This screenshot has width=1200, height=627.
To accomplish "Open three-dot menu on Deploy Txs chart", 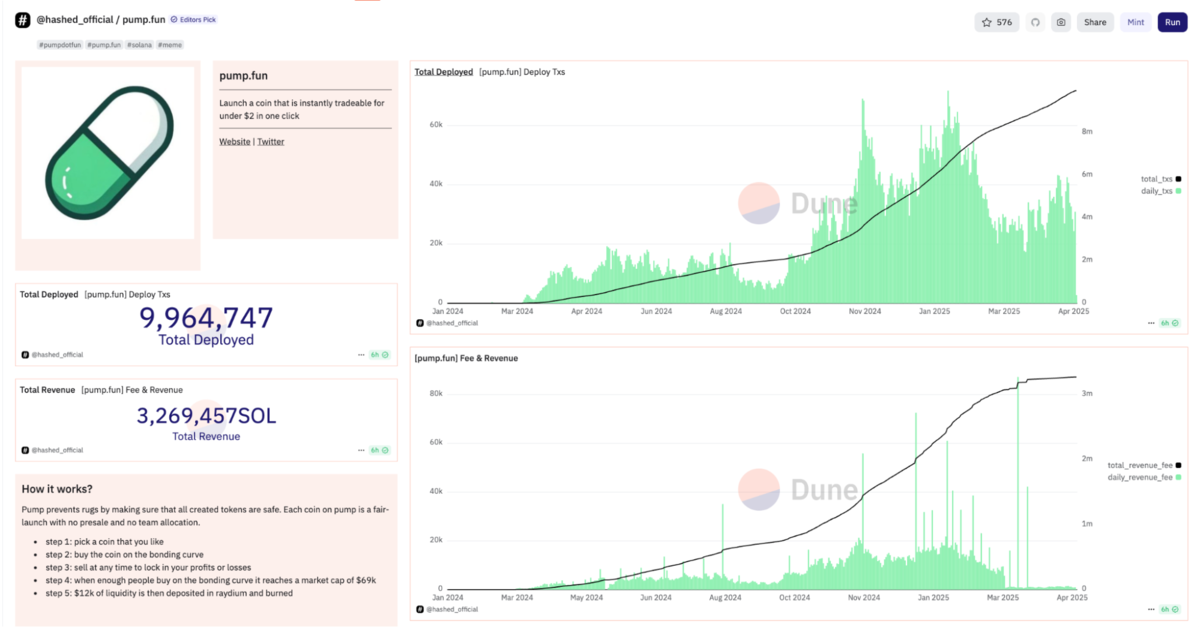I will 1151,323.
